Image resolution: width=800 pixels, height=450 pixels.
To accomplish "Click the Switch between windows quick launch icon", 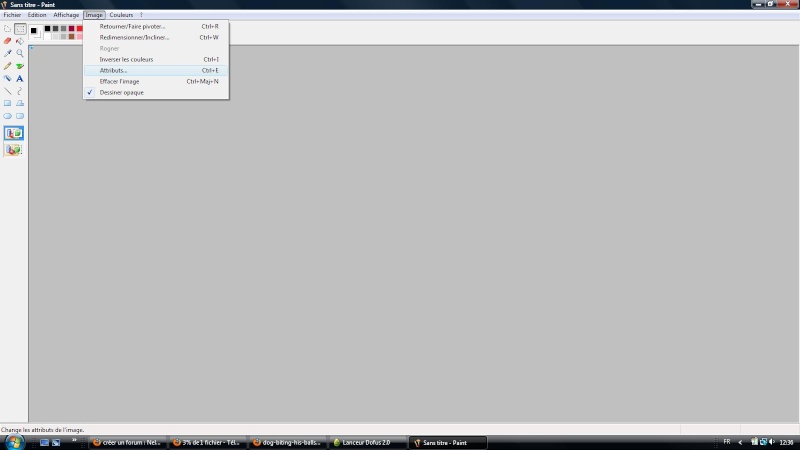I will pos(56,443).
